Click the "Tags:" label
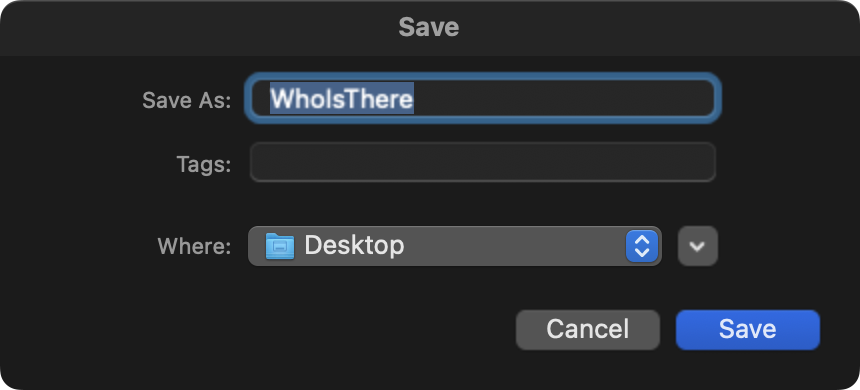Viewport: 860px width, 390px height. pyautogui.click(x=203, y=164)
